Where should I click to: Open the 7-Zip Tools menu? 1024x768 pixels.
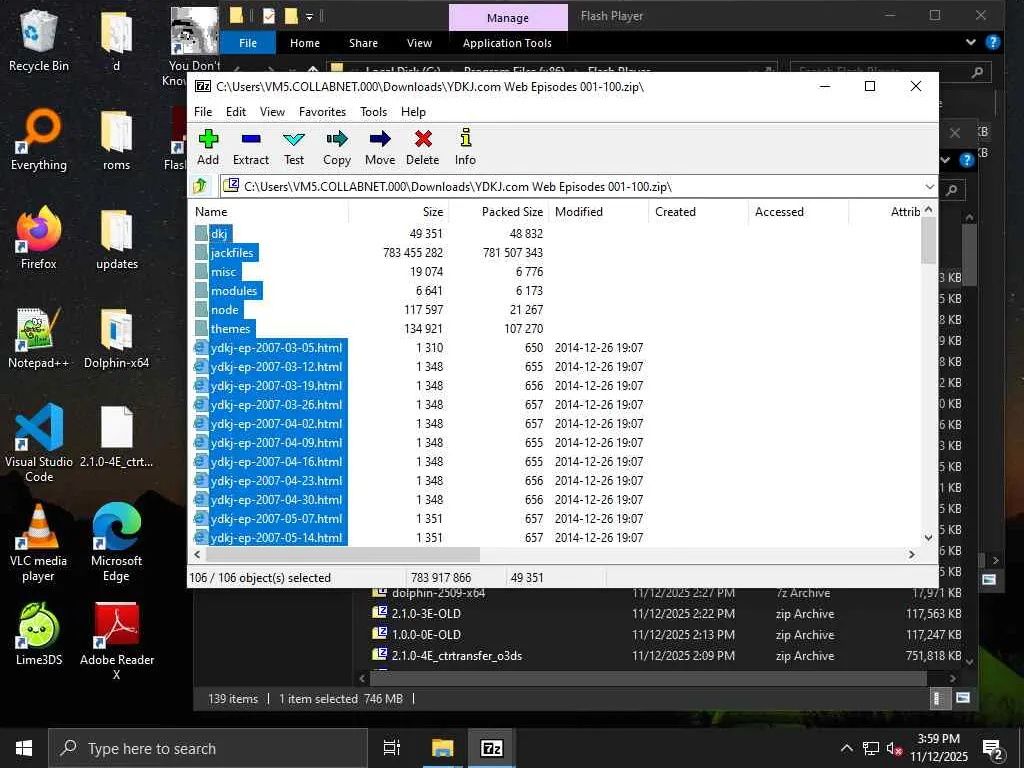(374, 112)
